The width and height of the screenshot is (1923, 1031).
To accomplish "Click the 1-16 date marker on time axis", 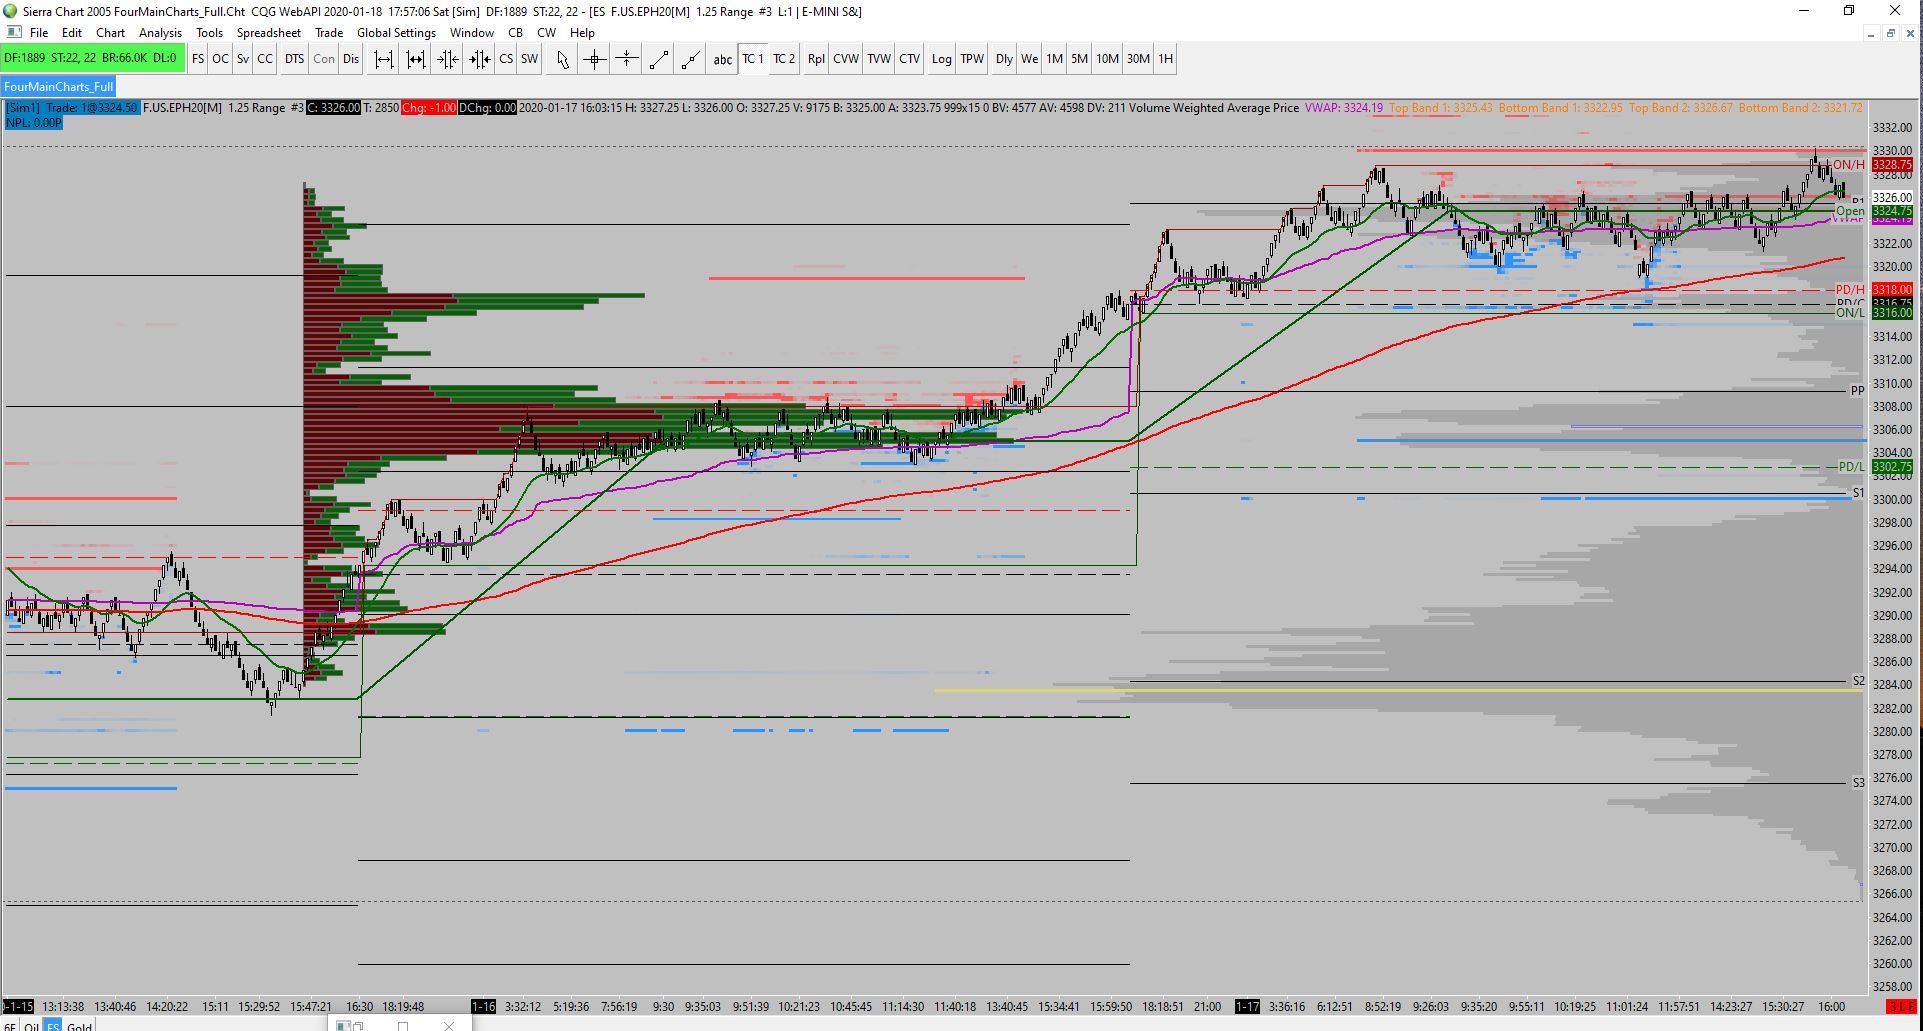I will pyautogui.click(x=484, y=1006).
